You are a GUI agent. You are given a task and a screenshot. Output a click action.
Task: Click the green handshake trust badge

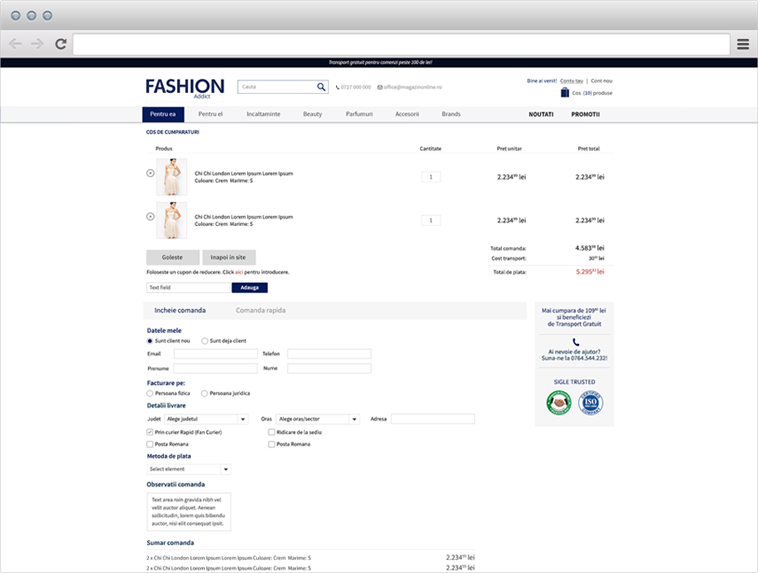pos(558,403)
